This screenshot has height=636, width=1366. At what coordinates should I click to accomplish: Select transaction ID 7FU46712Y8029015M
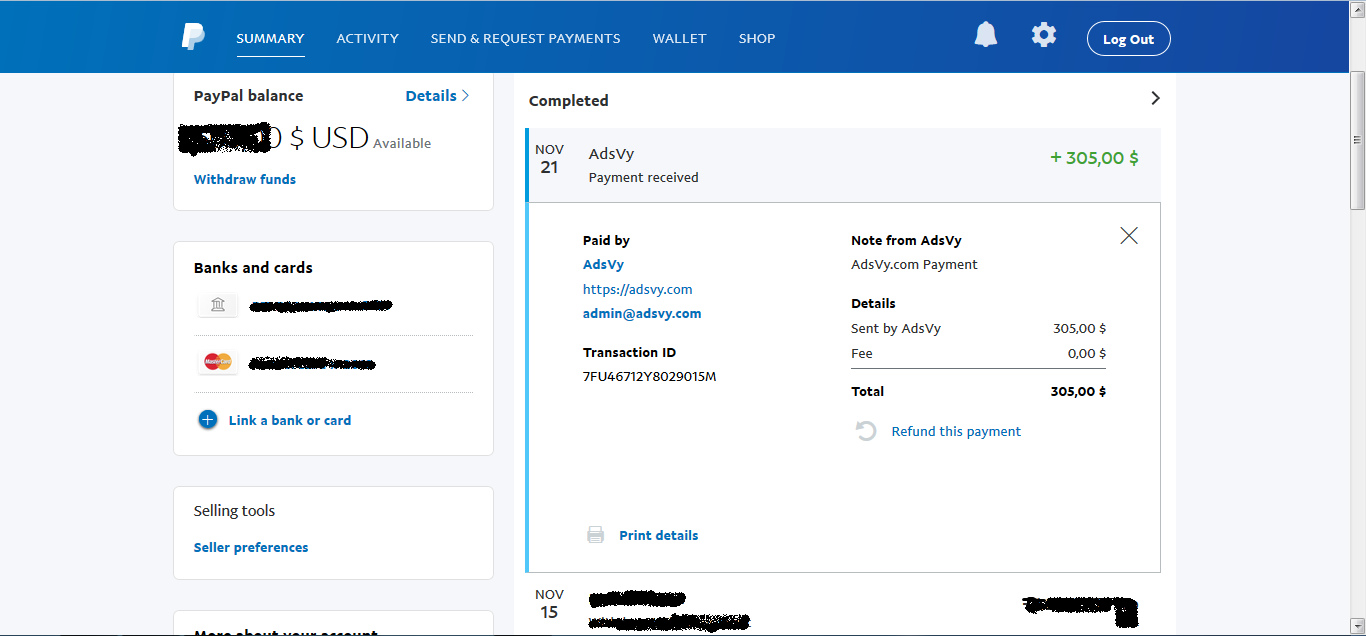650,377
